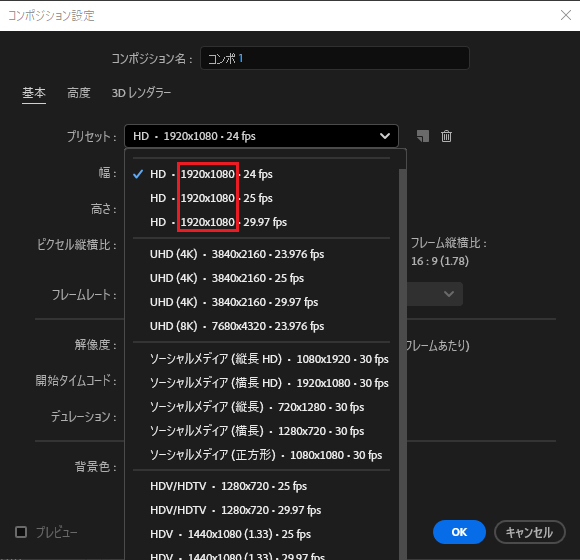Choose UHD (4K) 3840x2160 25 fps
Image resolution: width=580 pixels, height=560 pixels.
(261, 278)
